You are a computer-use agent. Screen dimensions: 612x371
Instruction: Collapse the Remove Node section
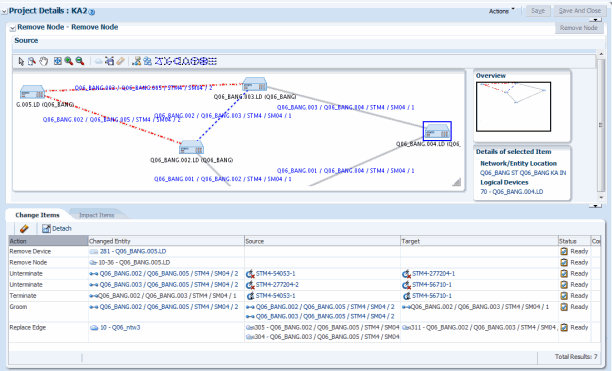point(12,28)
